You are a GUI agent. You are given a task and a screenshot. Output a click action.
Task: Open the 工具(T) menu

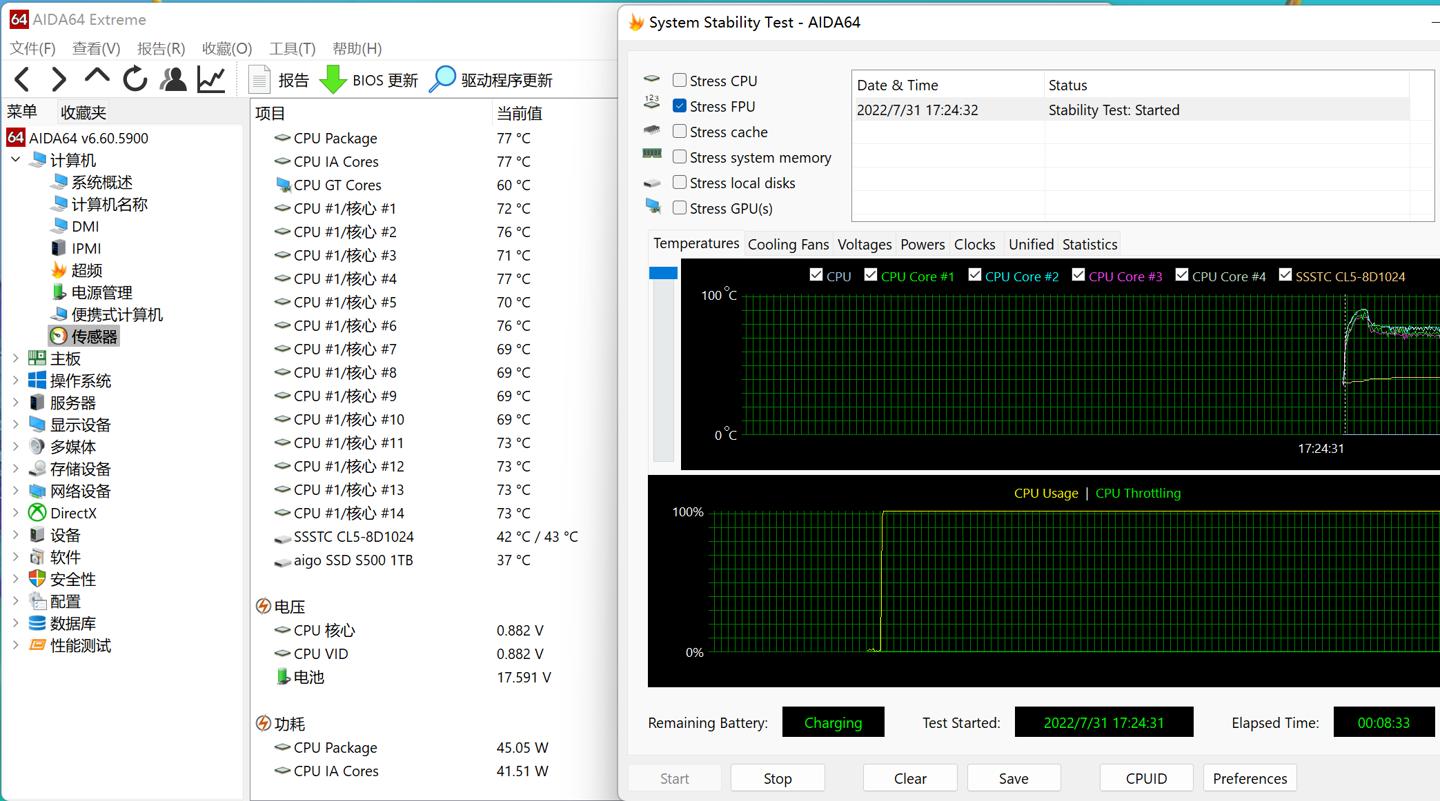(292, 48)
